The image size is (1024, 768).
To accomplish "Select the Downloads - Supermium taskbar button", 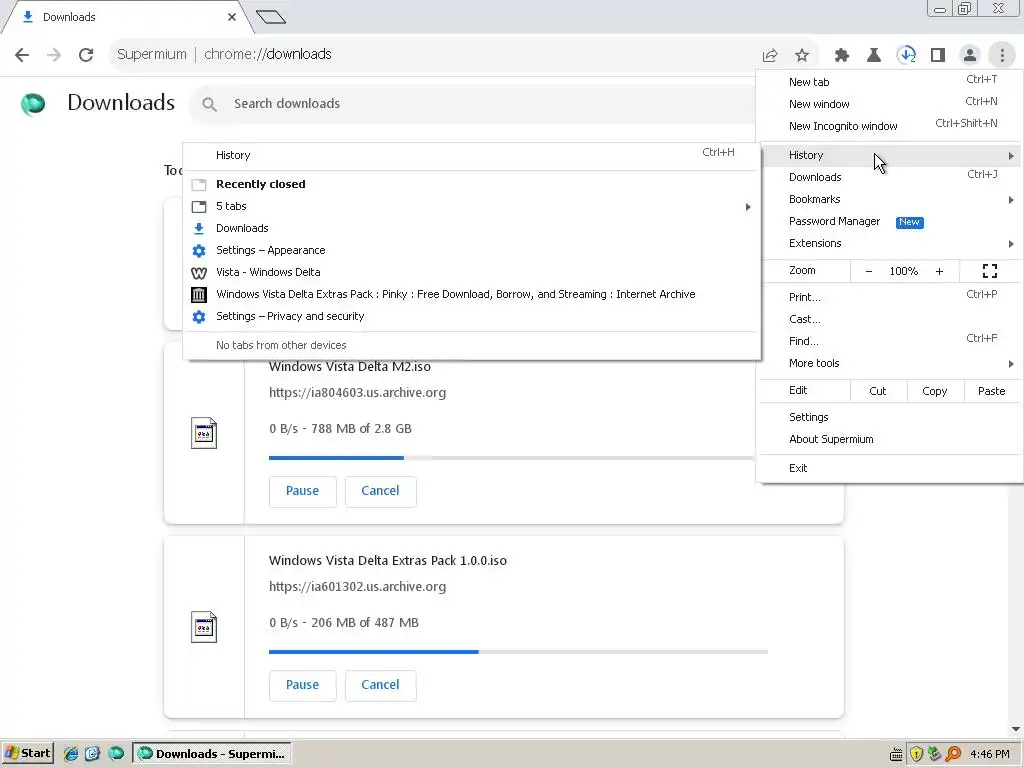I will tap(212, 754).
